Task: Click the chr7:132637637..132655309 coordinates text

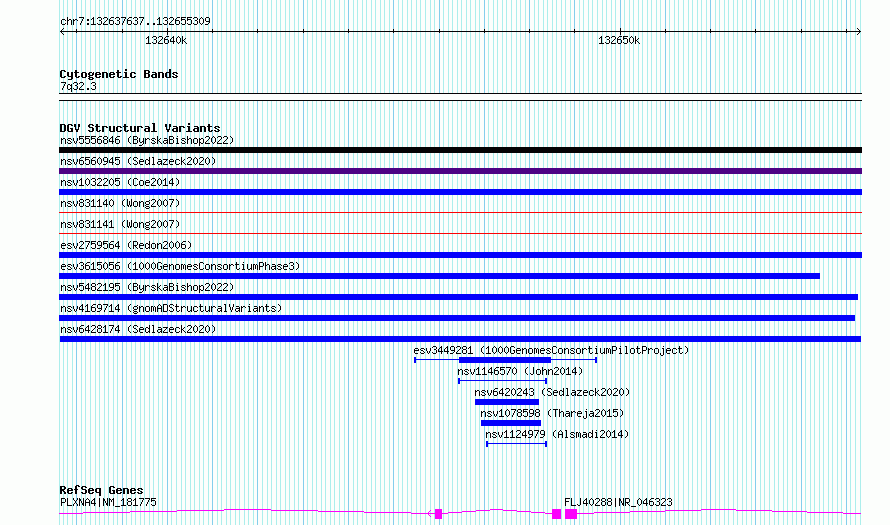Action: tap(135, 21)
